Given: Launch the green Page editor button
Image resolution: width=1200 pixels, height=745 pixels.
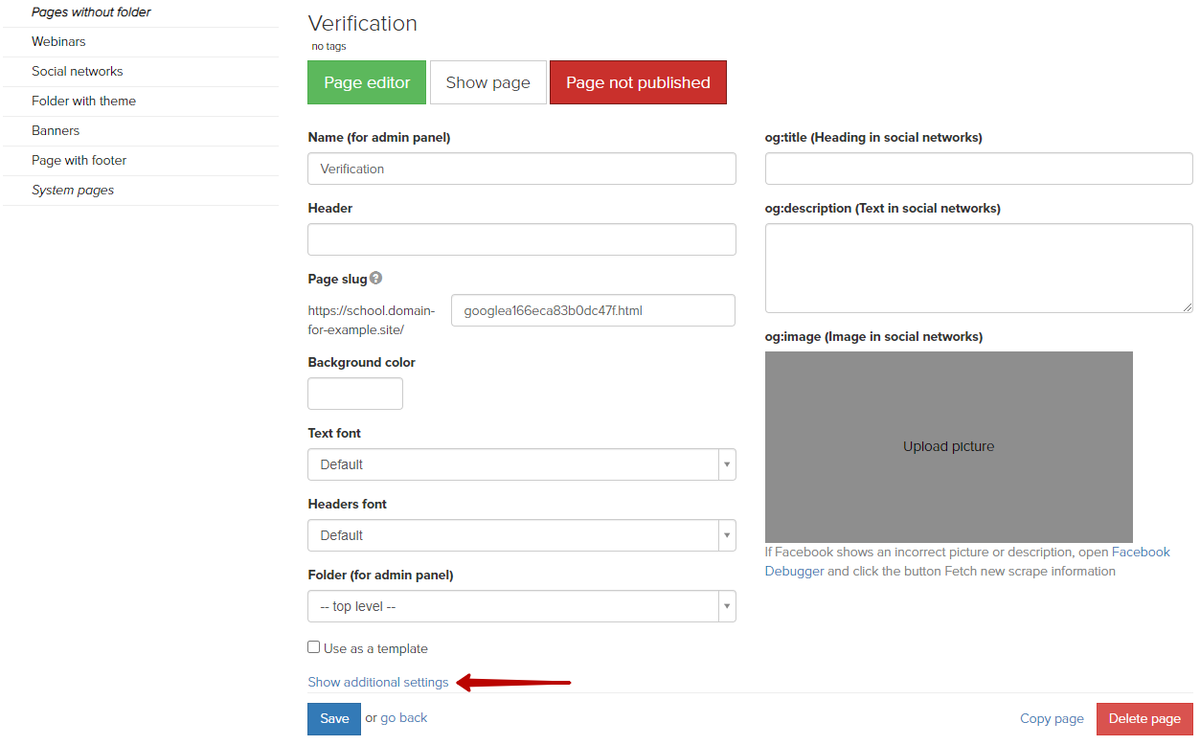Looking at the screenshot, I should (367, 82).
